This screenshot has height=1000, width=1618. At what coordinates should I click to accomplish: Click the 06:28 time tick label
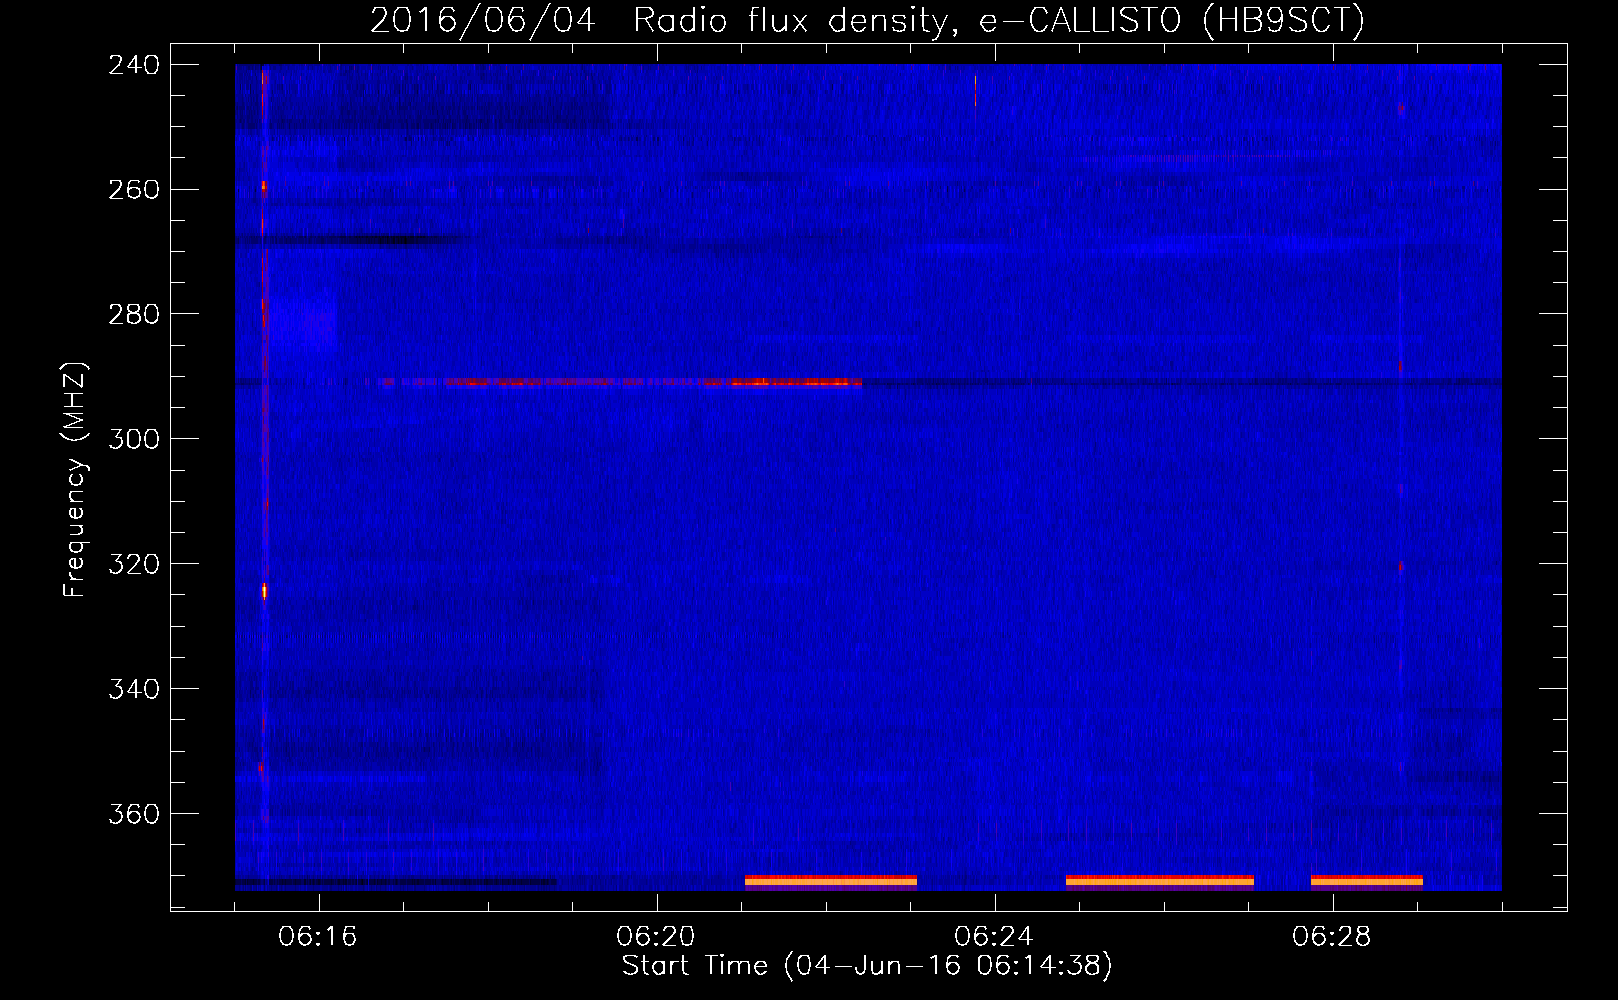pyautogui.click(x=1332, y=937)
